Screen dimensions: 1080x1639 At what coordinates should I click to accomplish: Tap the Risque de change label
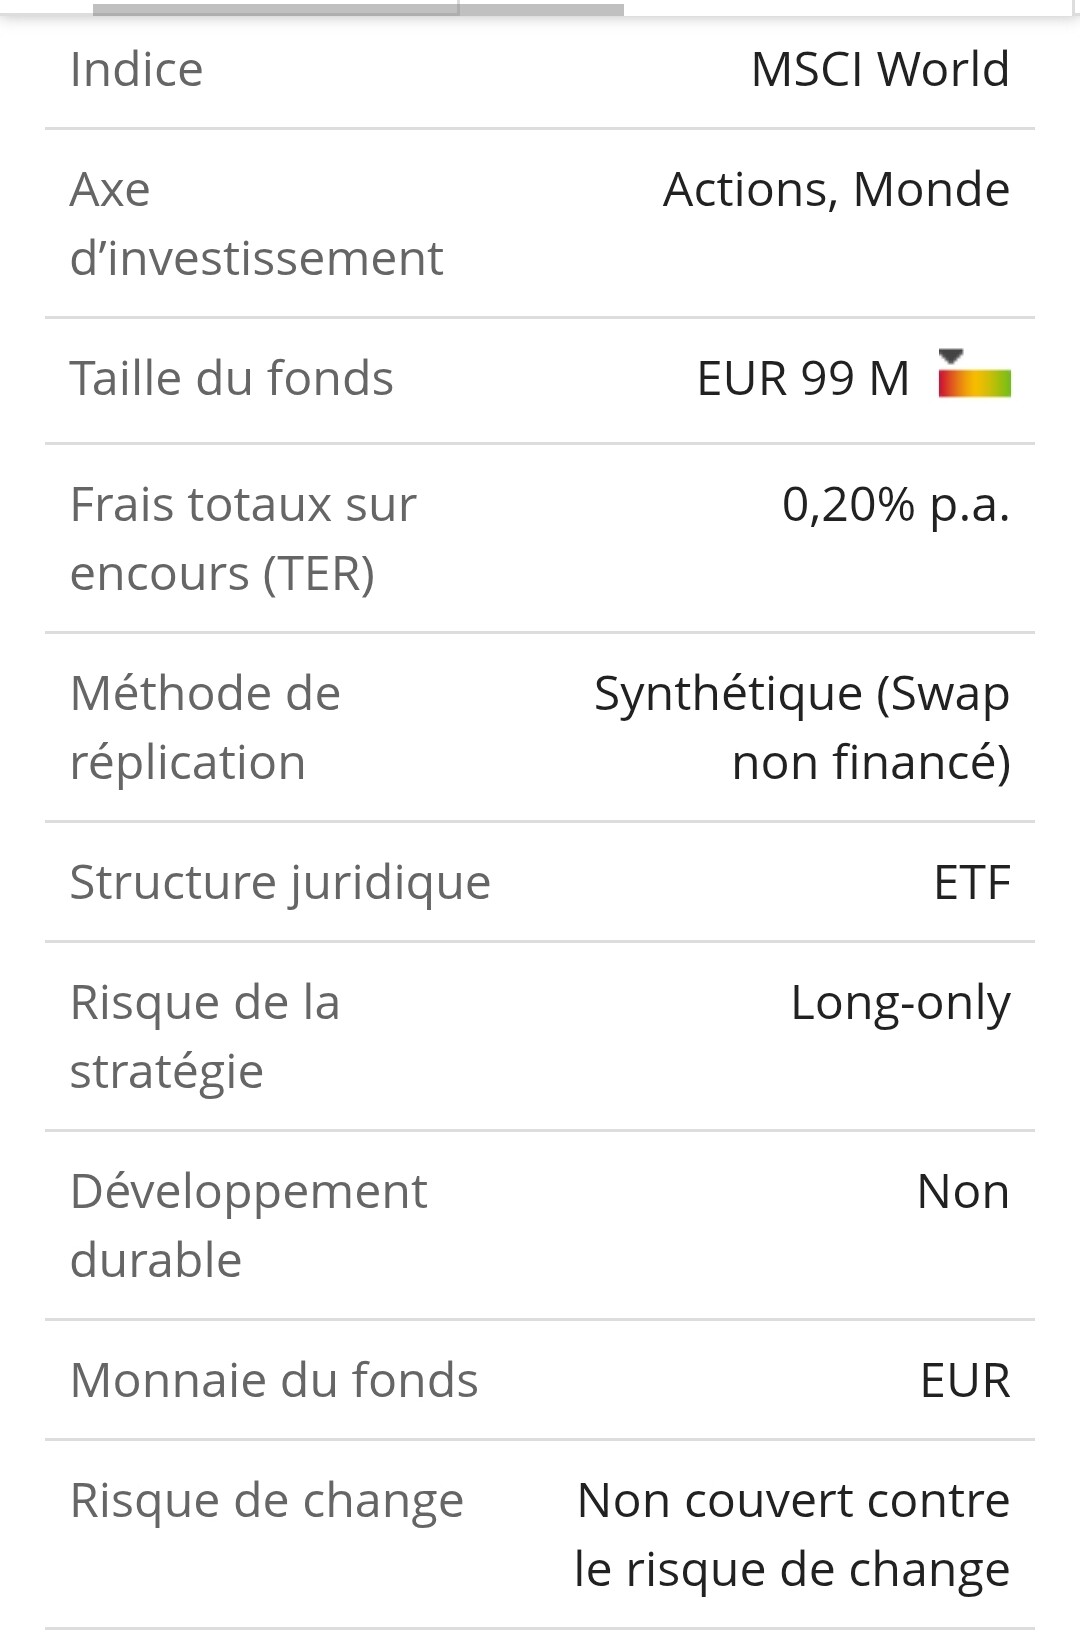point(267,1500)
